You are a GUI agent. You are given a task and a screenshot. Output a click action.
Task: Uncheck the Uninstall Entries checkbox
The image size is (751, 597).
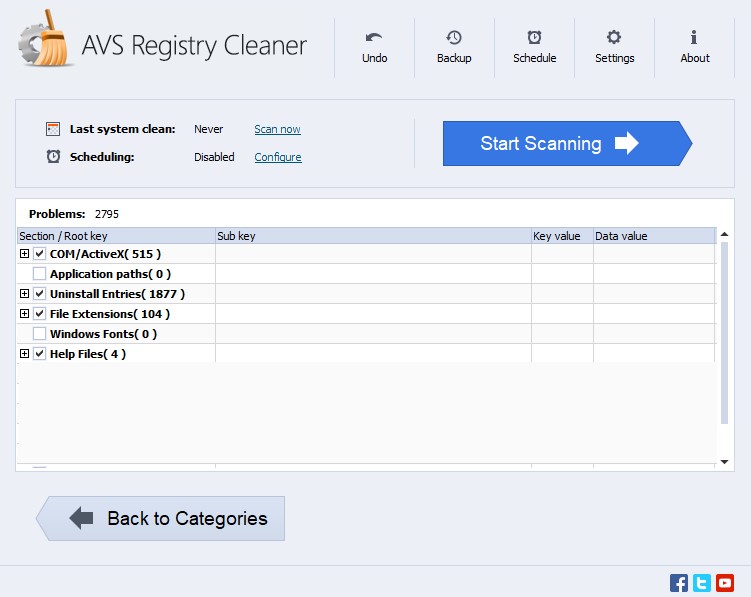(39, 294)
